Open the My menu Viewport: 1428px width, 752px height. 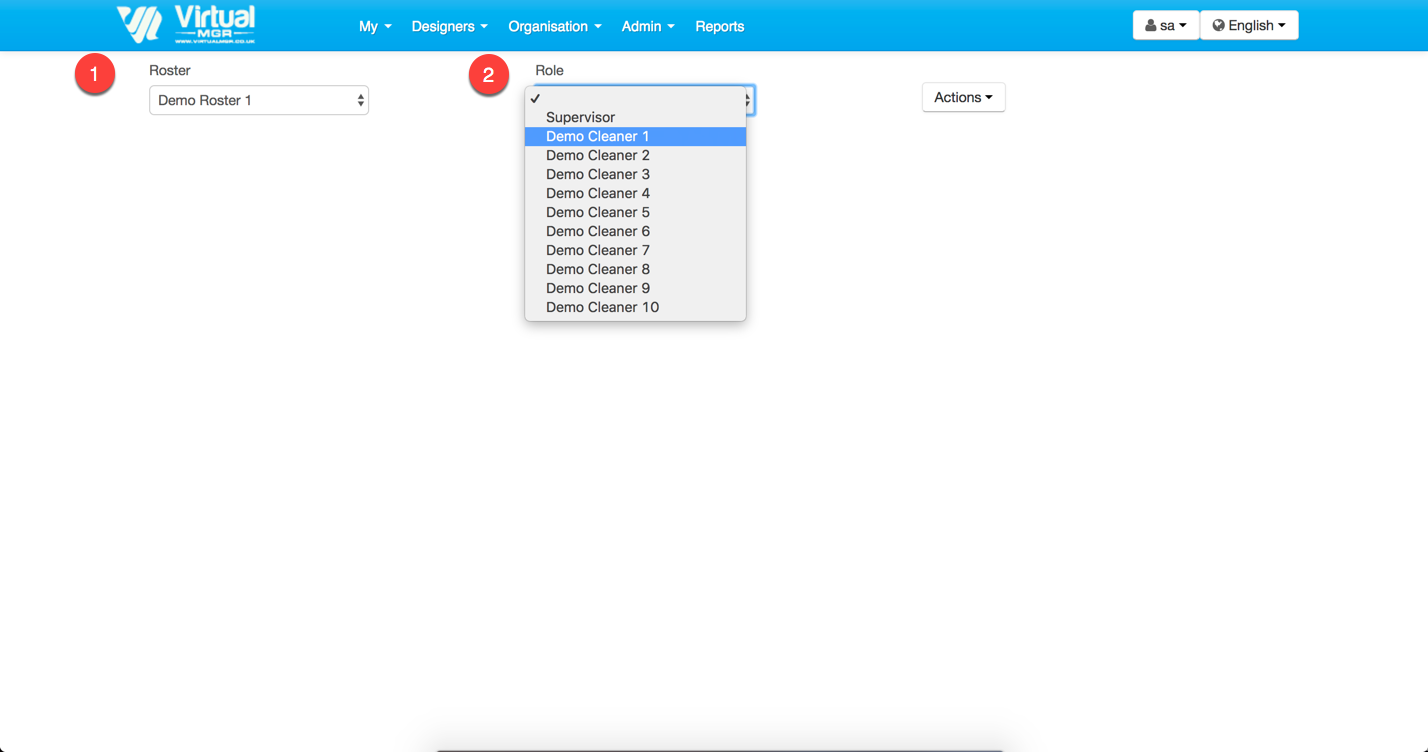coord(375,27)
